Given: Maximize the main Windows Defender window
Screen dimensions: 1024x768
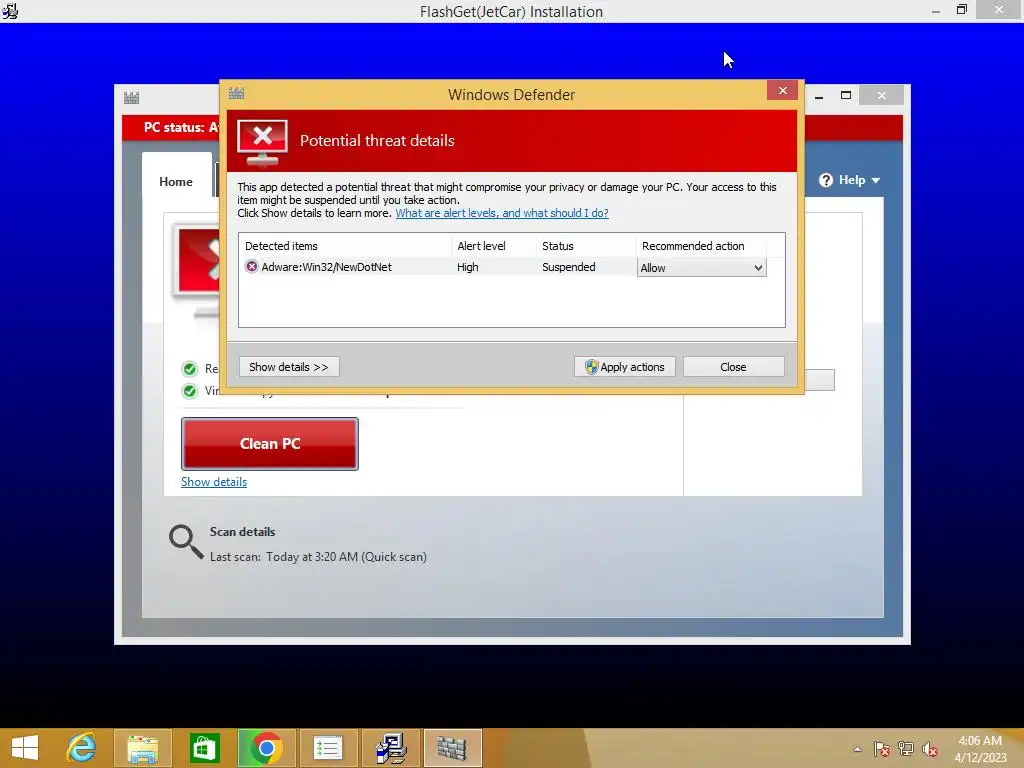Looking at the screenshot, I should tap(846, 95).
